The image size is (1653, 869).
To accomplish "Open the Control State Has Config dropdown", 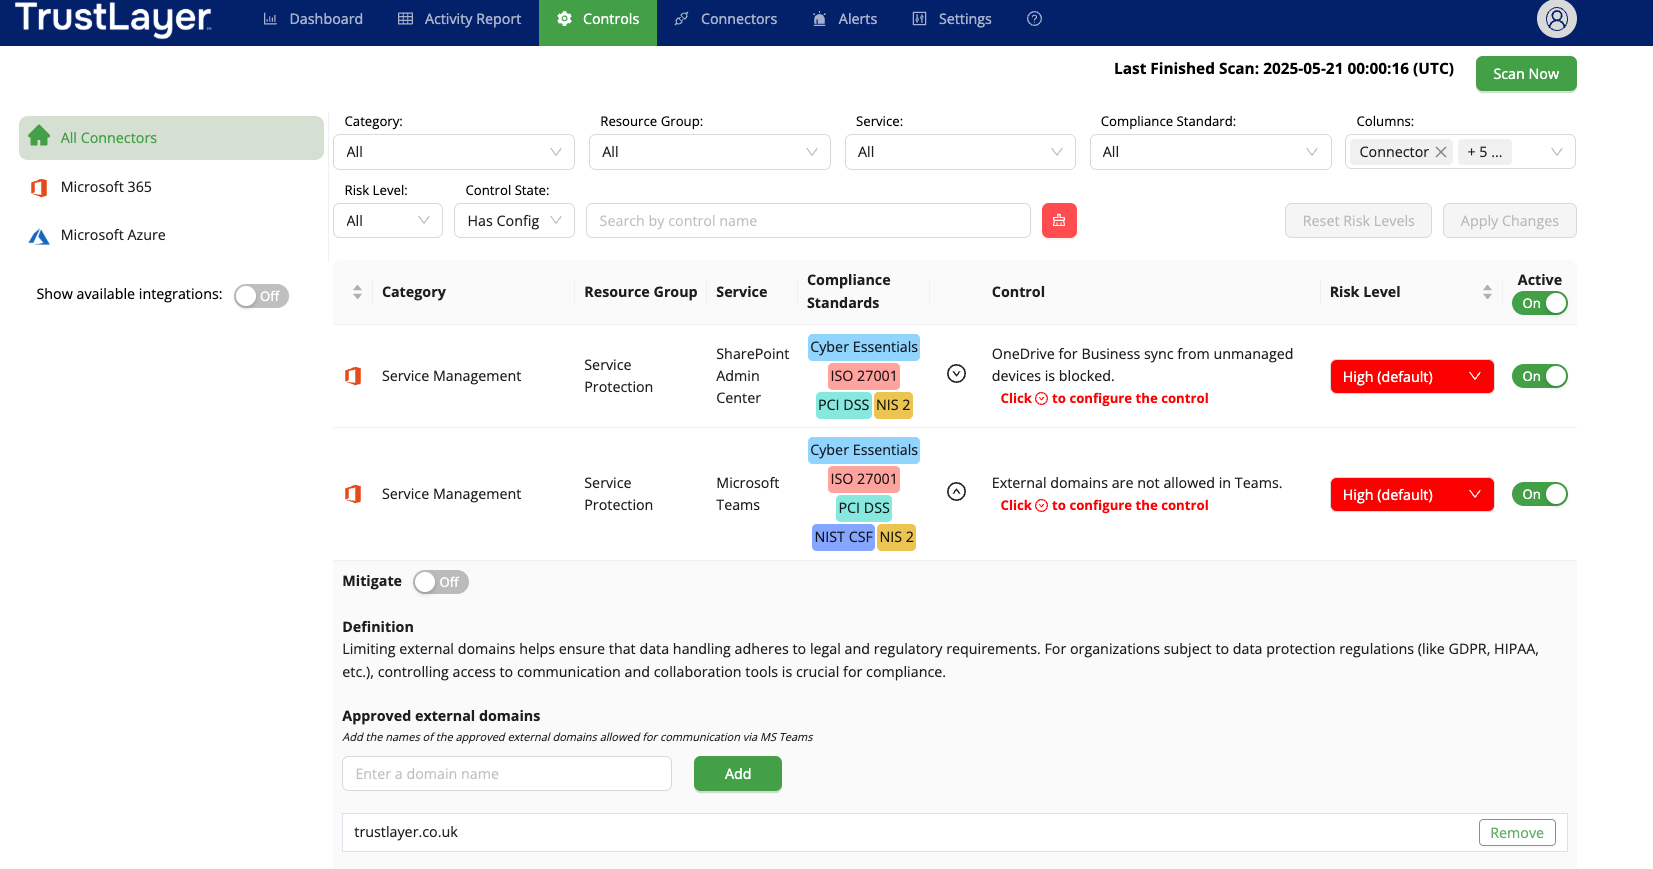I will (x=514, y=221).
